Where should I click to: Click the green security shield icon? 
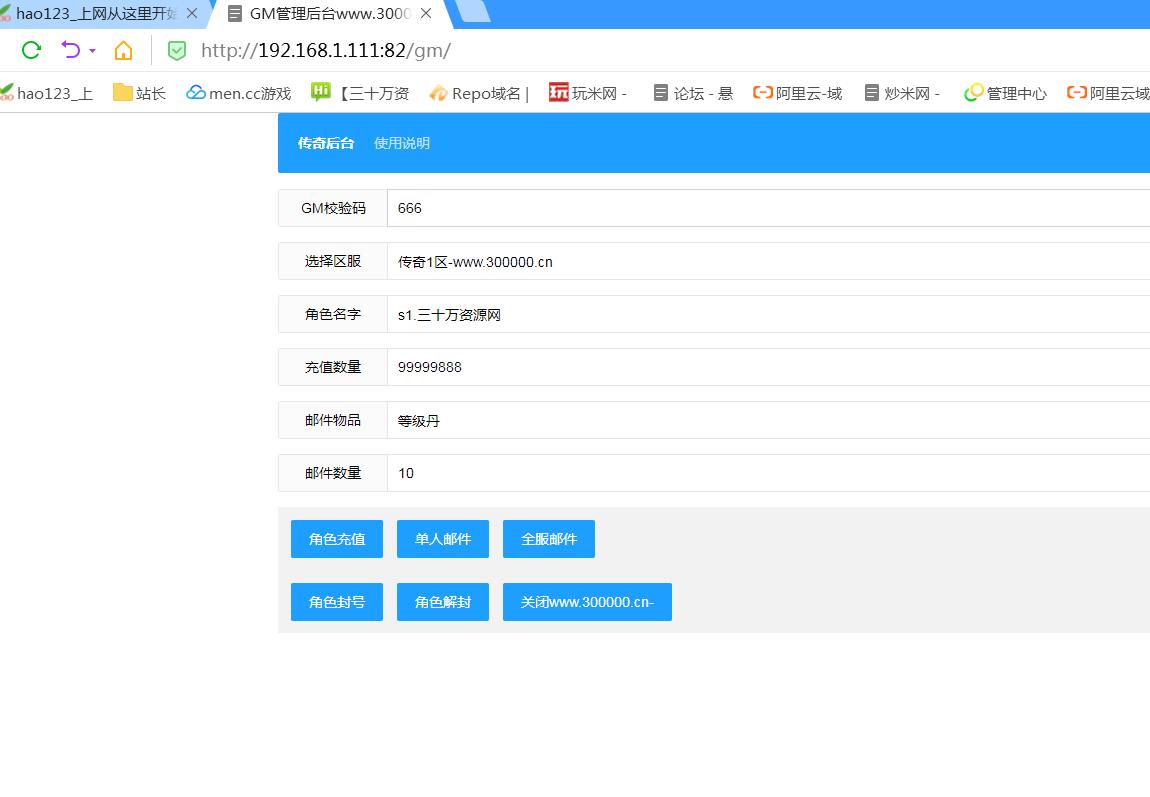[x=177, y=50]
